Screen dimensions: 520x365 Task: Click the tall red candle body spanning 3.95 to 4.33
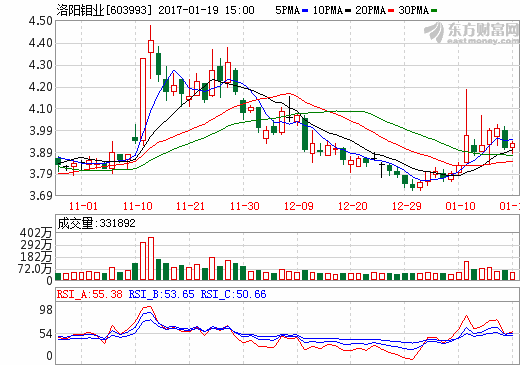click(143, 99)
